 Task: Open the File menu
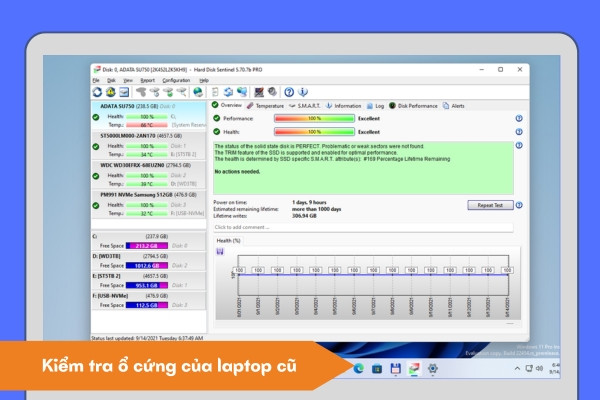[x=96, y=80]
